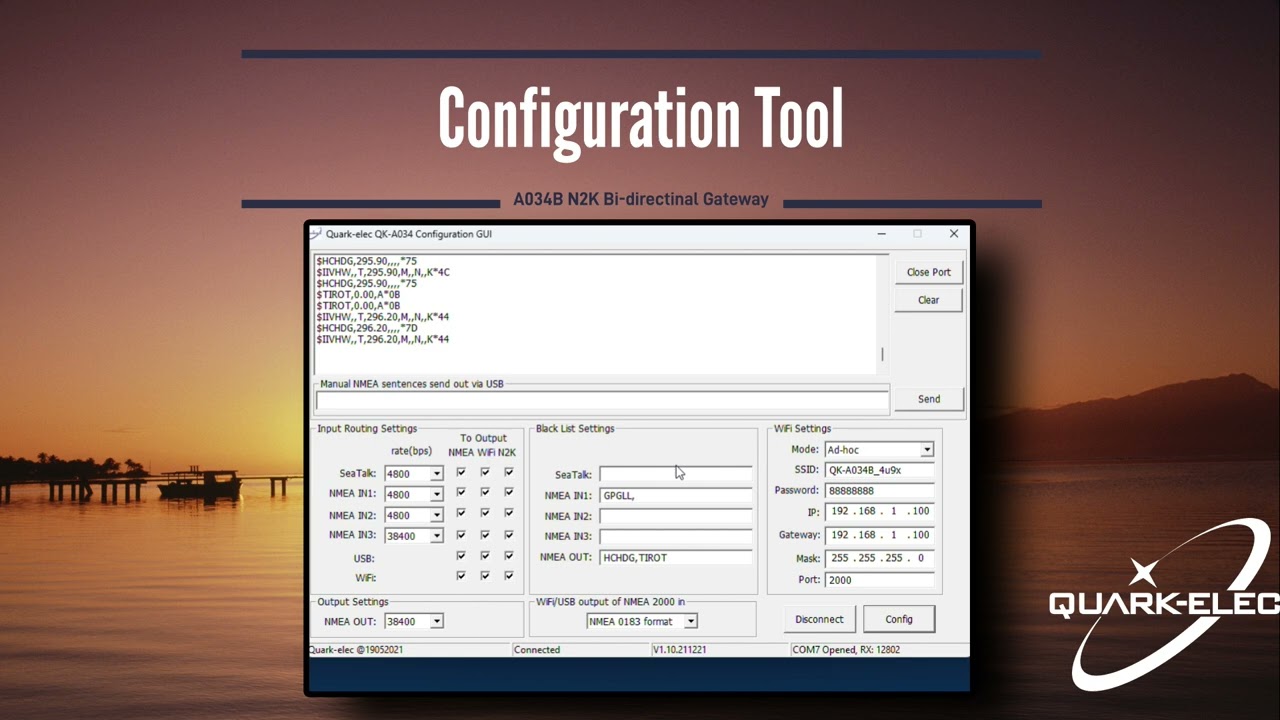Toggle USB to WiFi output checkbox
This screenshot has height=720, width=1280.
point(485,555)
